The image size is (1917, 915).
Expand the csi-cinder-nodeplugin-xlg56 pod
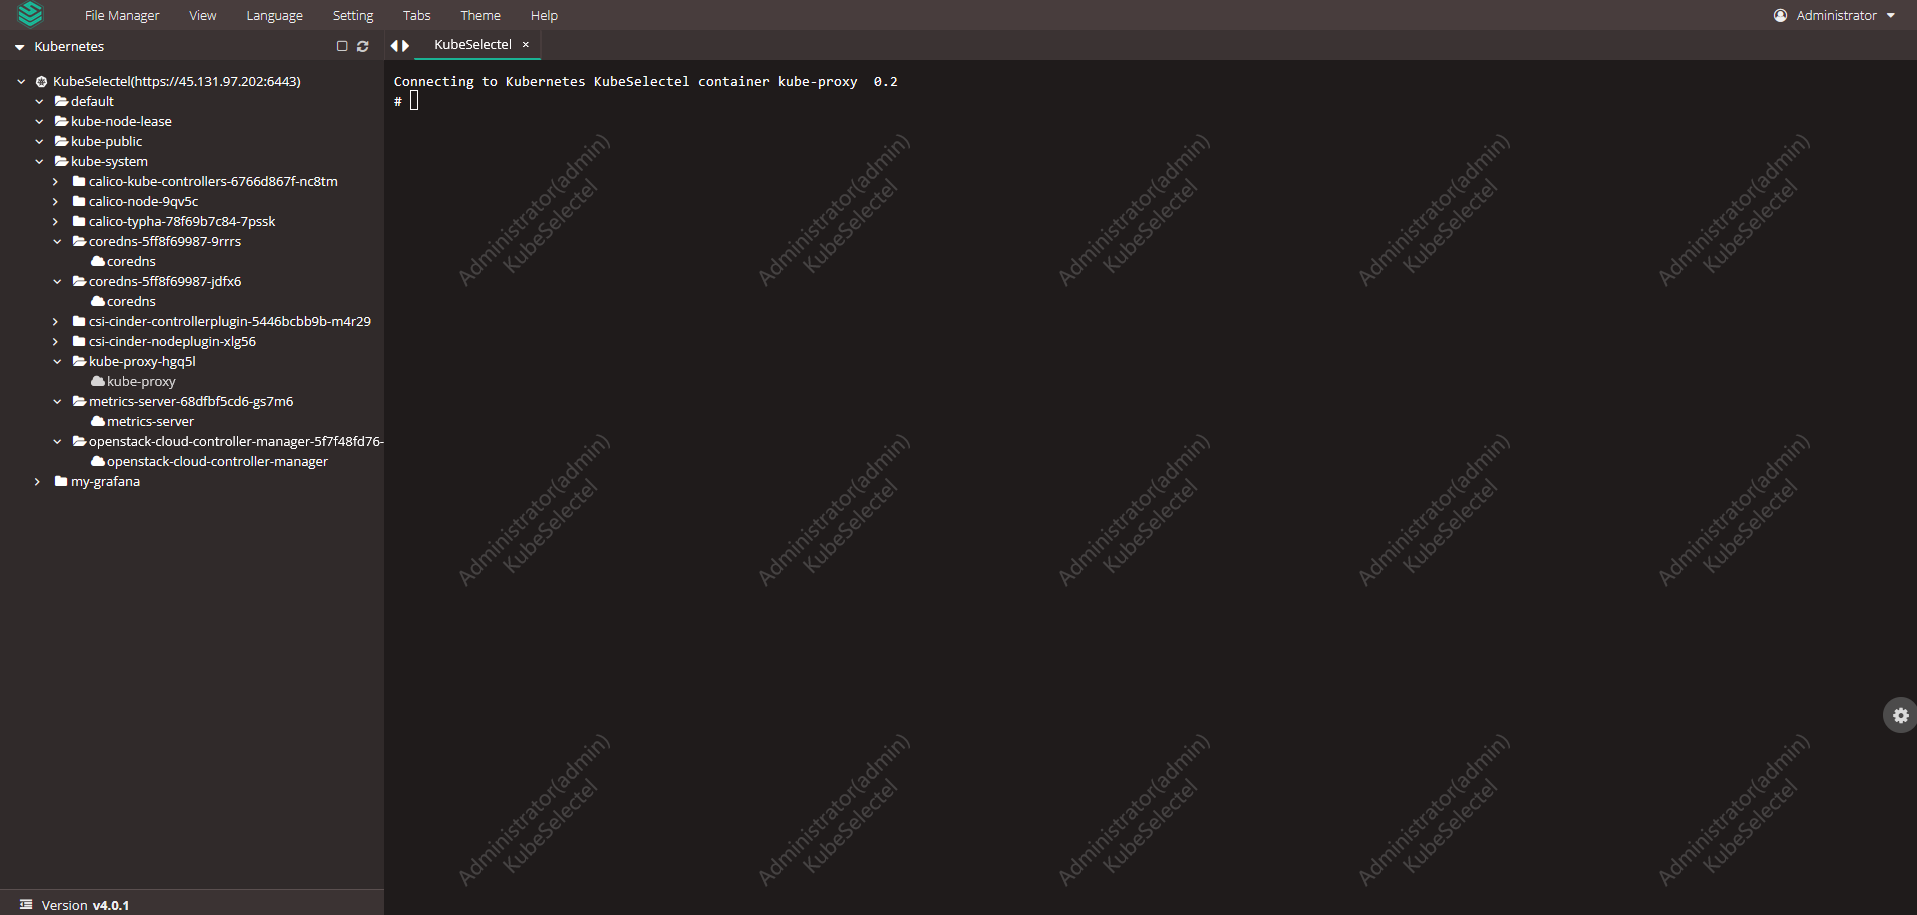pyautogui.click(x=56, y=342)
